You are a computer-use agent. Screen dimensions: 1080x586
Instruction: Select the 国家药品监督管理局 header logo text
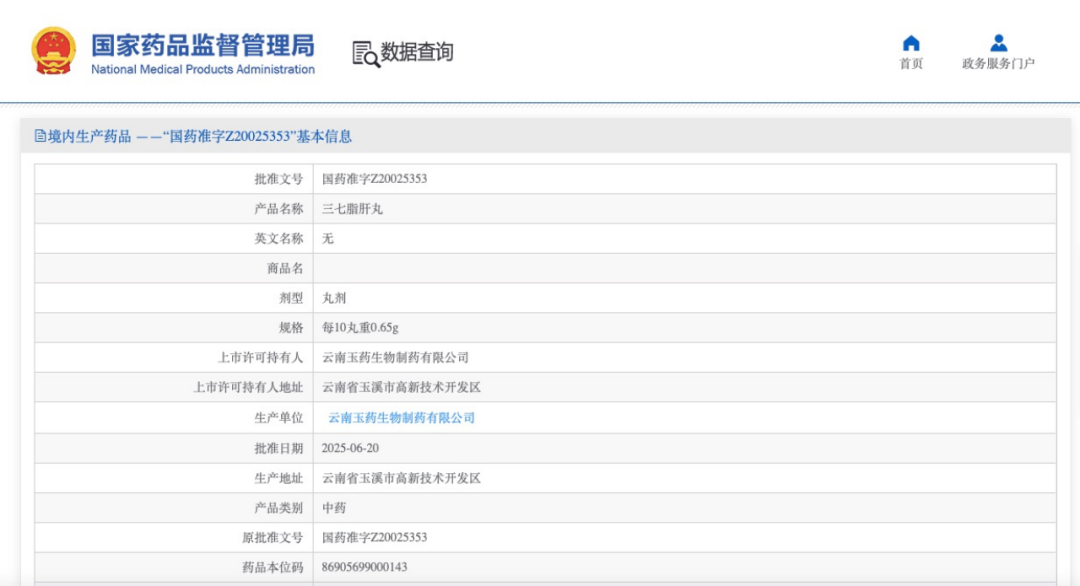click(x=201, y=44)
